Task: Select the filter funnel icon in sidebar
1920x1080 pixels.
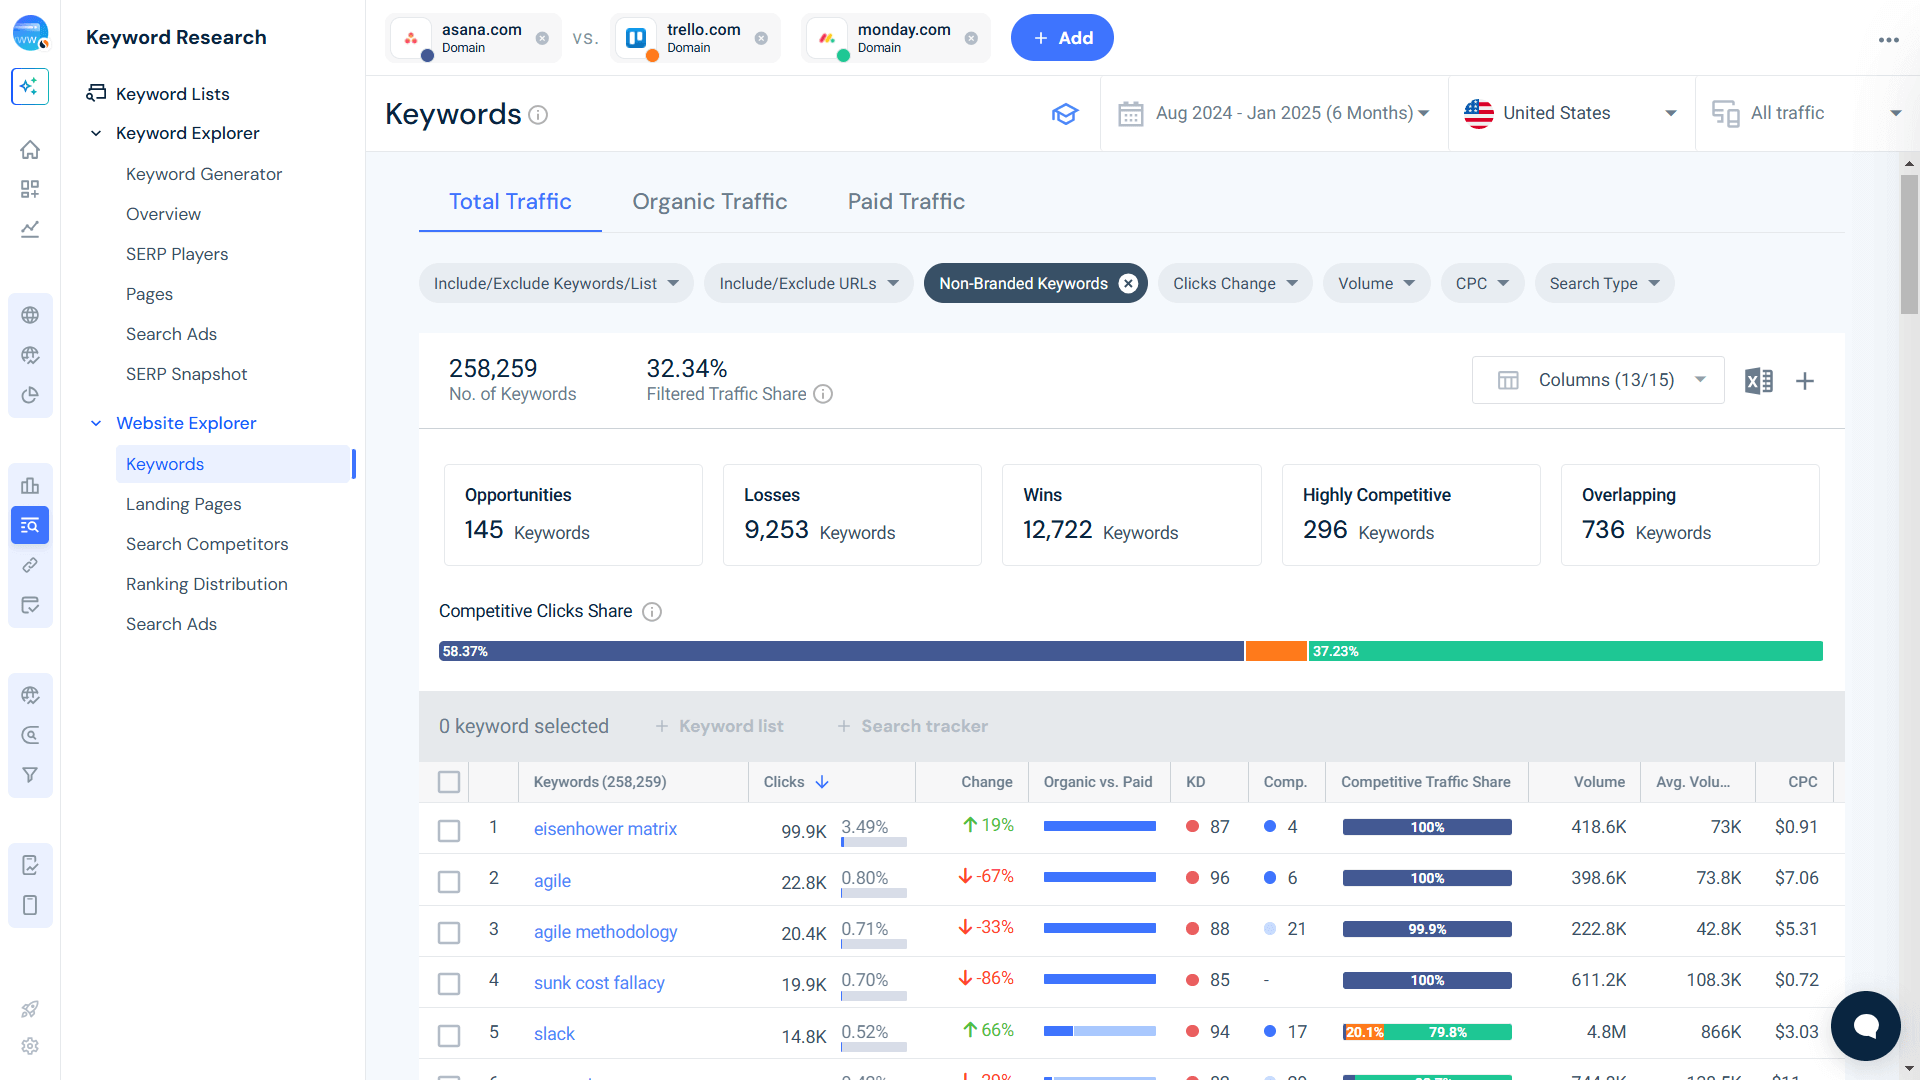Action: point(30,774)
